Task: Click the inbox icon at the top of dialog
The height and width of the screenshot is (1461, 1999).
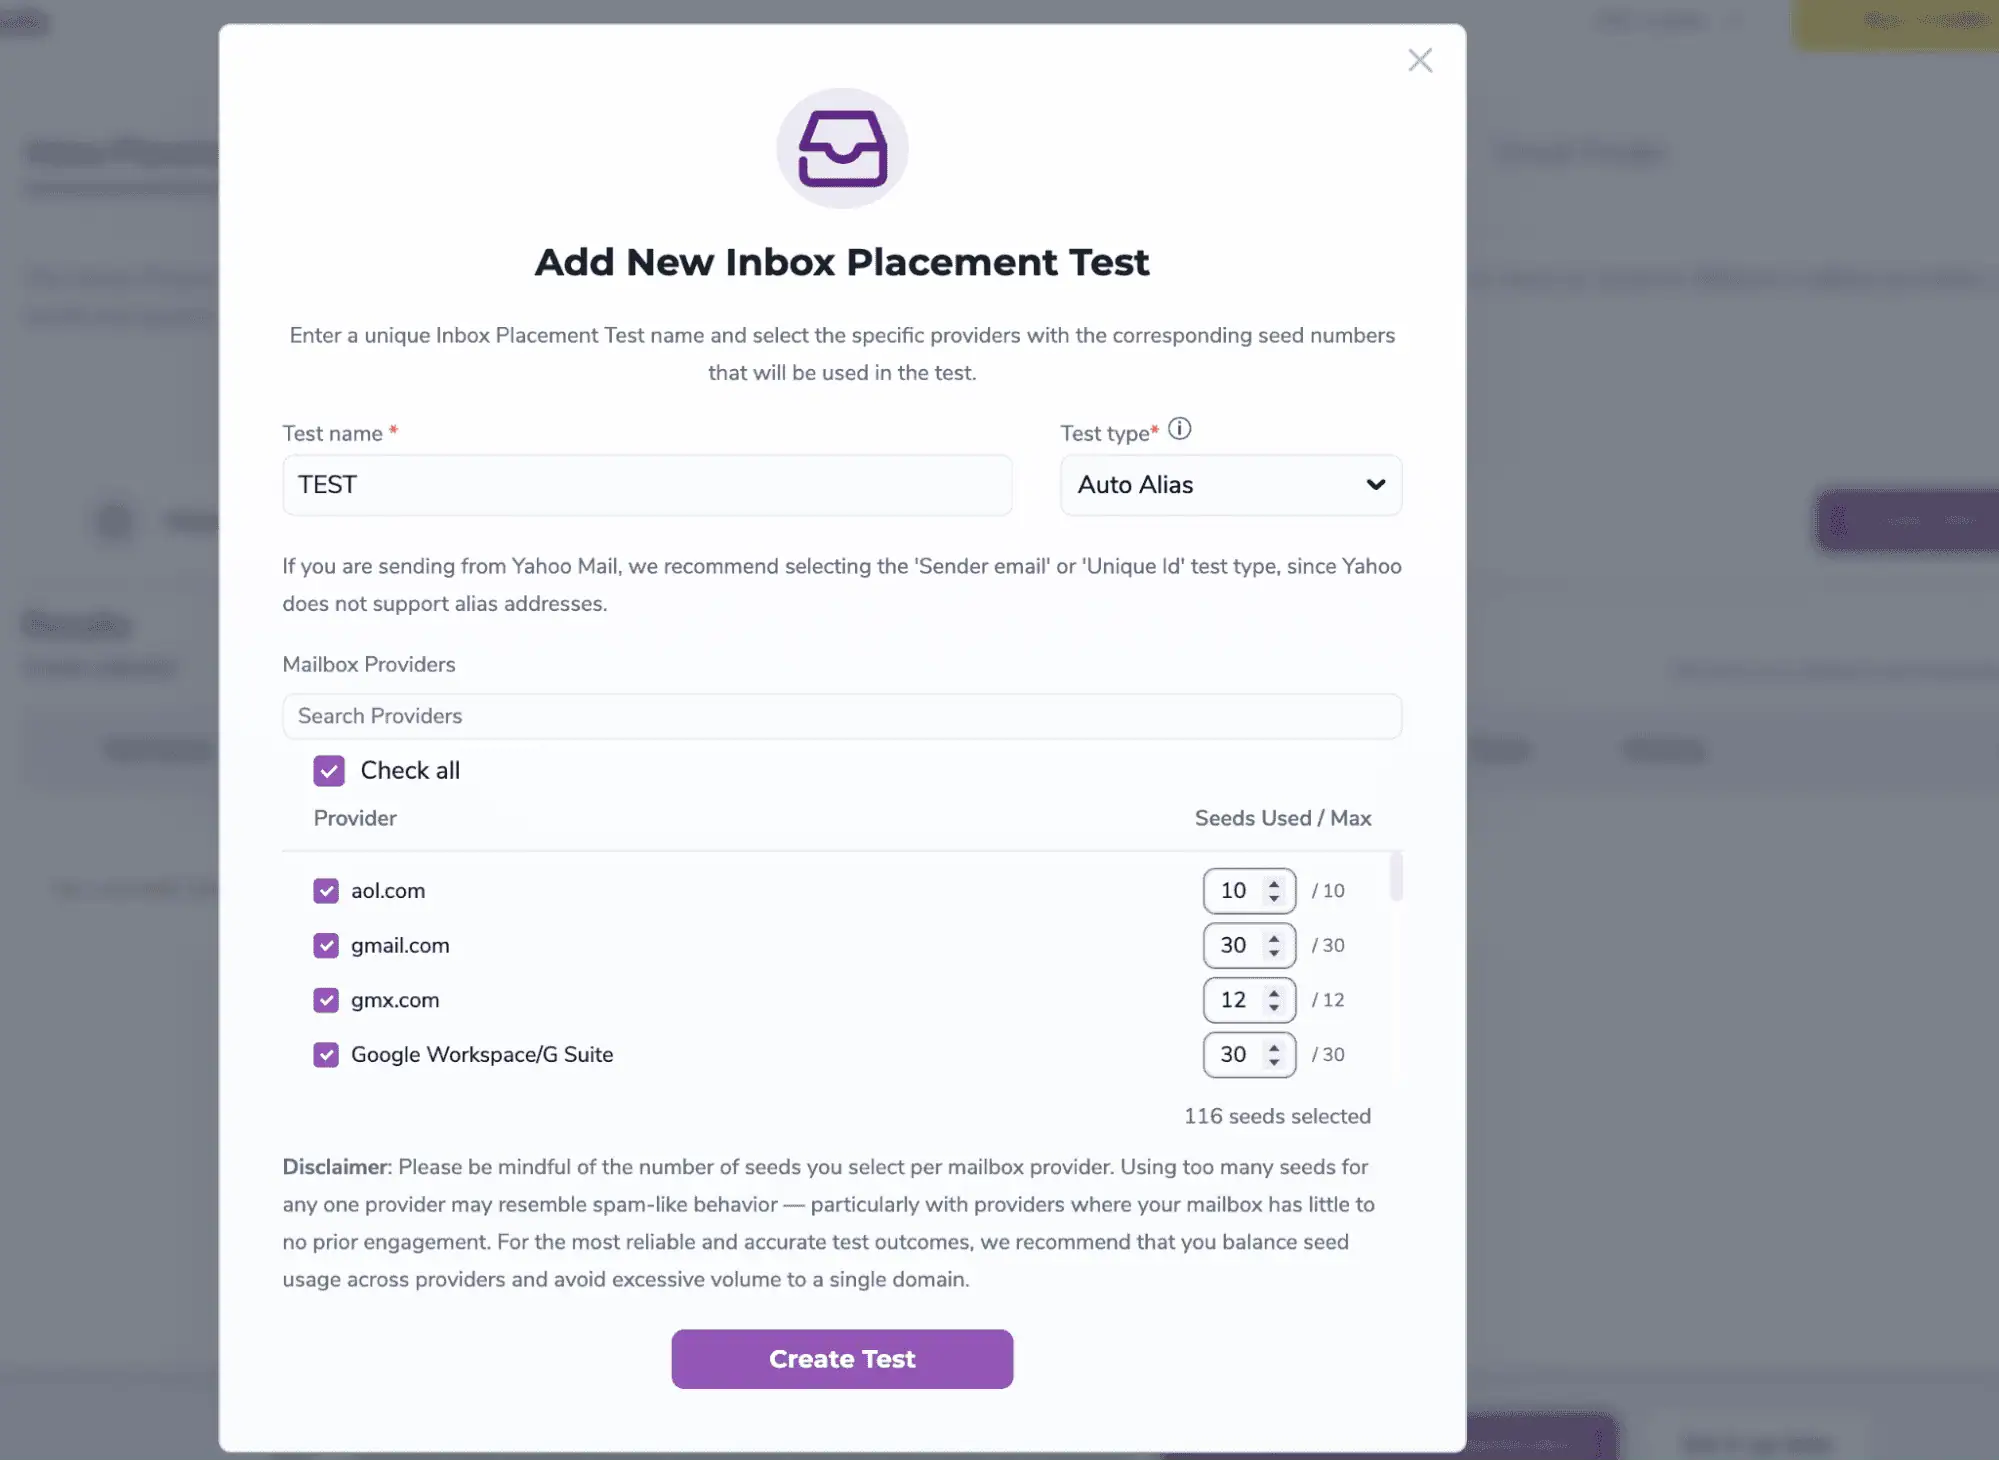Action: pyautogui.click(x=841, y=148)
